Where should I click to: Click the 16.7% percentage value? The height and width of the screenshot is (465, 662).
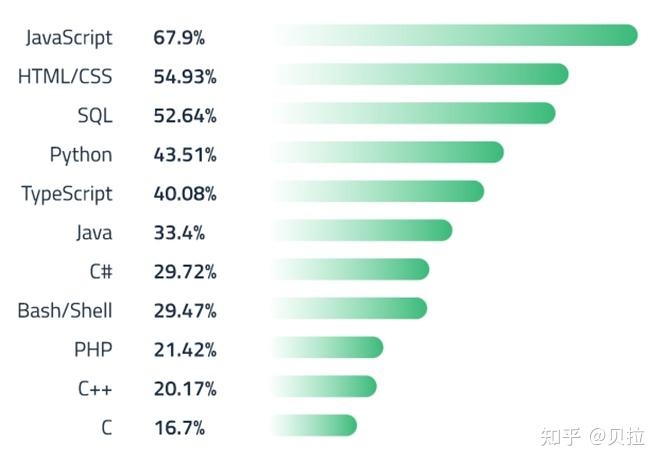179,428
